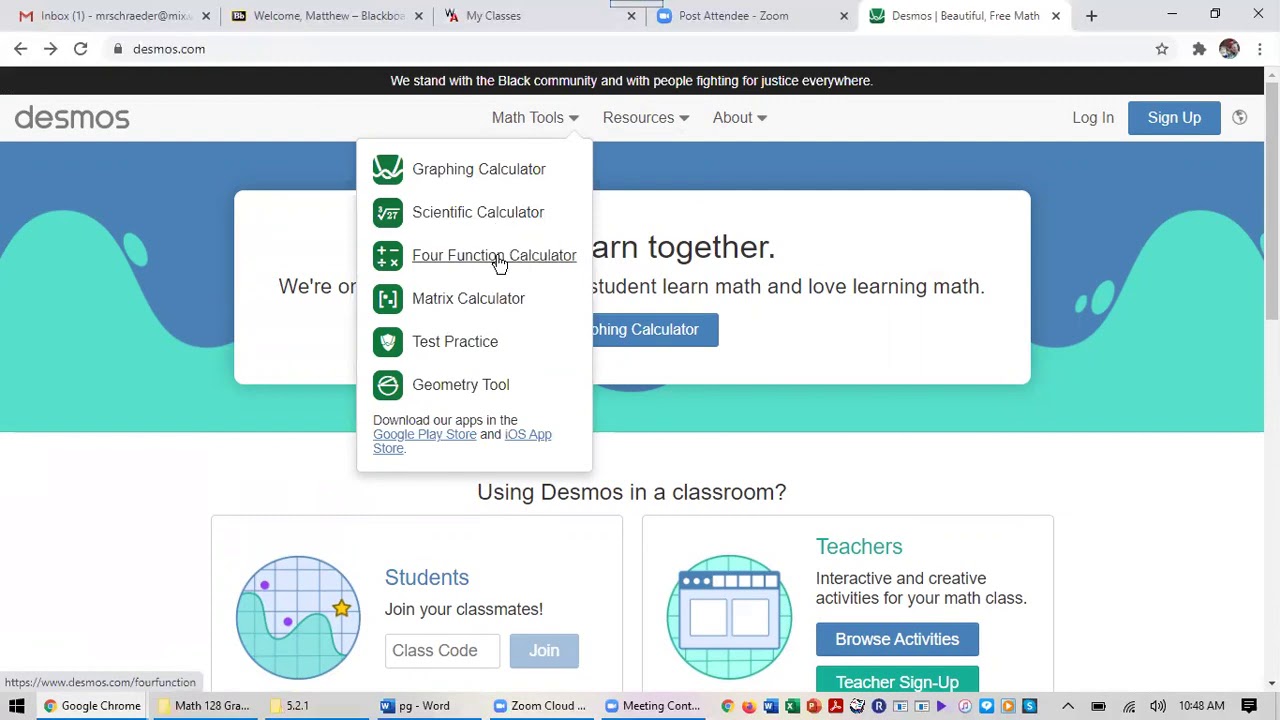Click the Browse Activities button
The image size is (1280, 720).
coord(897,639)
